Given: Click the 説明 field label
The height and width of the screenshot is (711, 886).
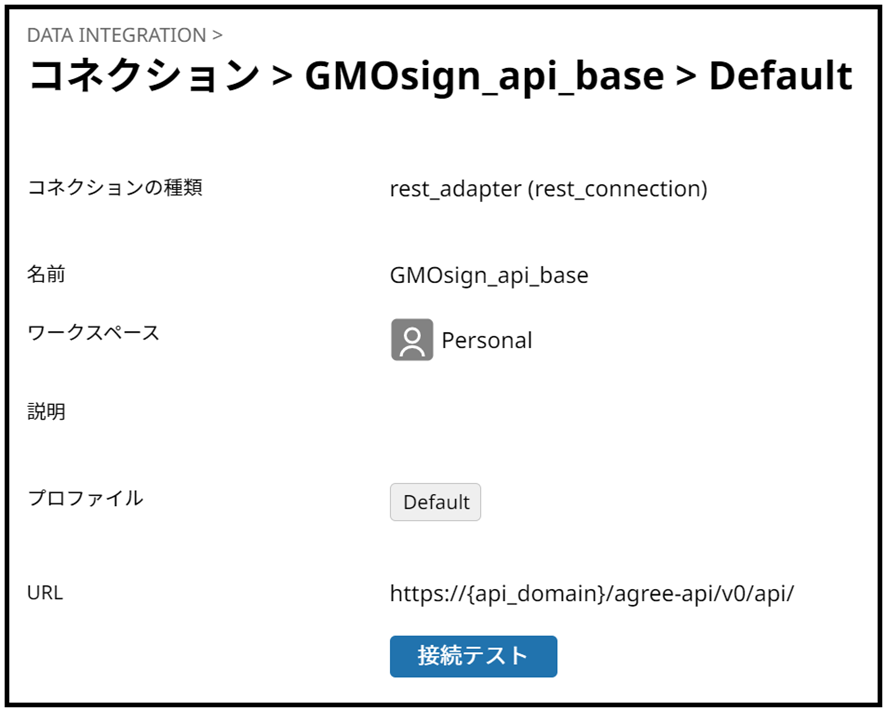Looking at the screenshot, I should 46,411.
